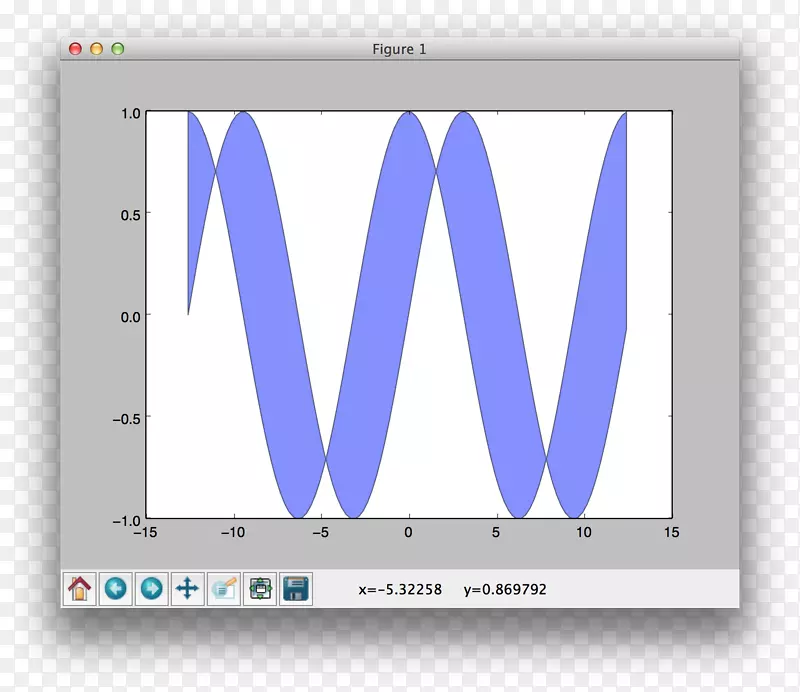The image size is (800, 692).
Task: Click the 15 x-axis tick label
Action: coord(673,532)
